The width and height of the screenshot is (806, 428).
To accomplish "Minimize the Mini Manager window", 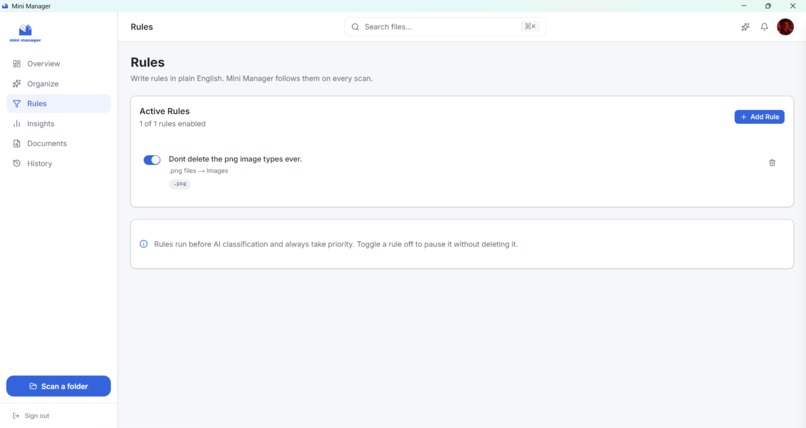I will [743, 6].
